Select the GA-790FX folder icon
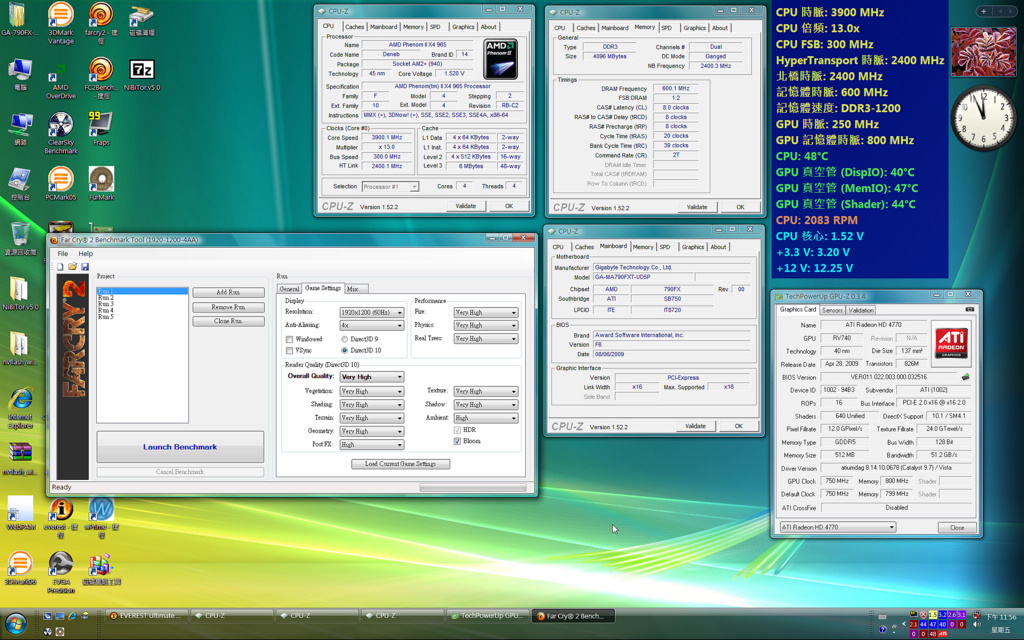This screenshot has height=640, width=1024. click(x=19, y=19)
